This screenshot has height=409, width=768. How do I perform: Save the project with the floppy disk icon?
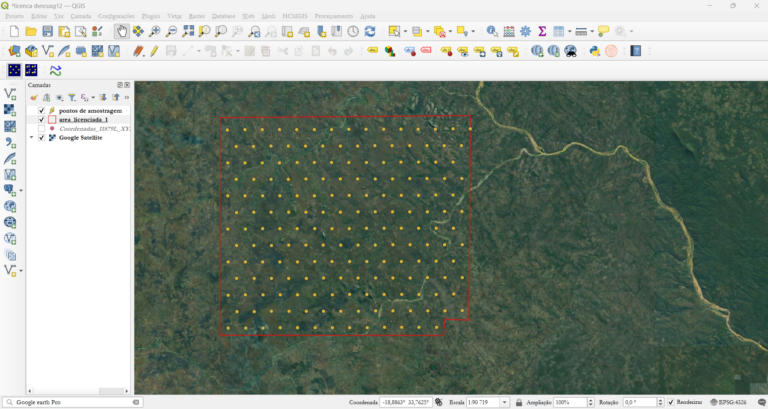48,31
